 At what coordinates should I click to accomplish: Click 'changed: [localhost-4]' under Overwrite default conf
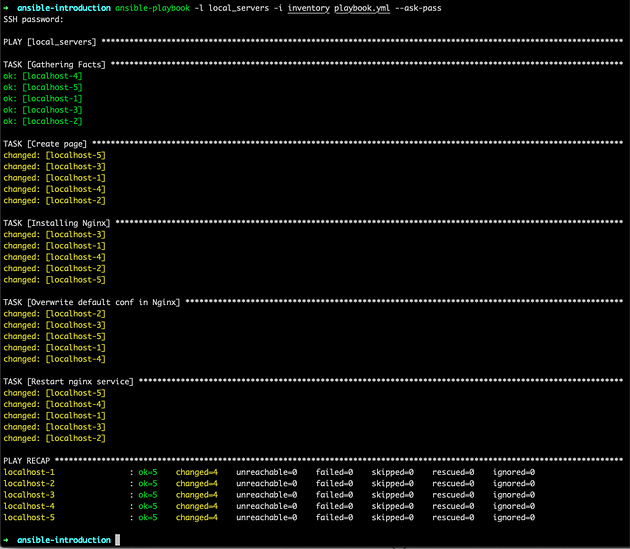(54, 359)
